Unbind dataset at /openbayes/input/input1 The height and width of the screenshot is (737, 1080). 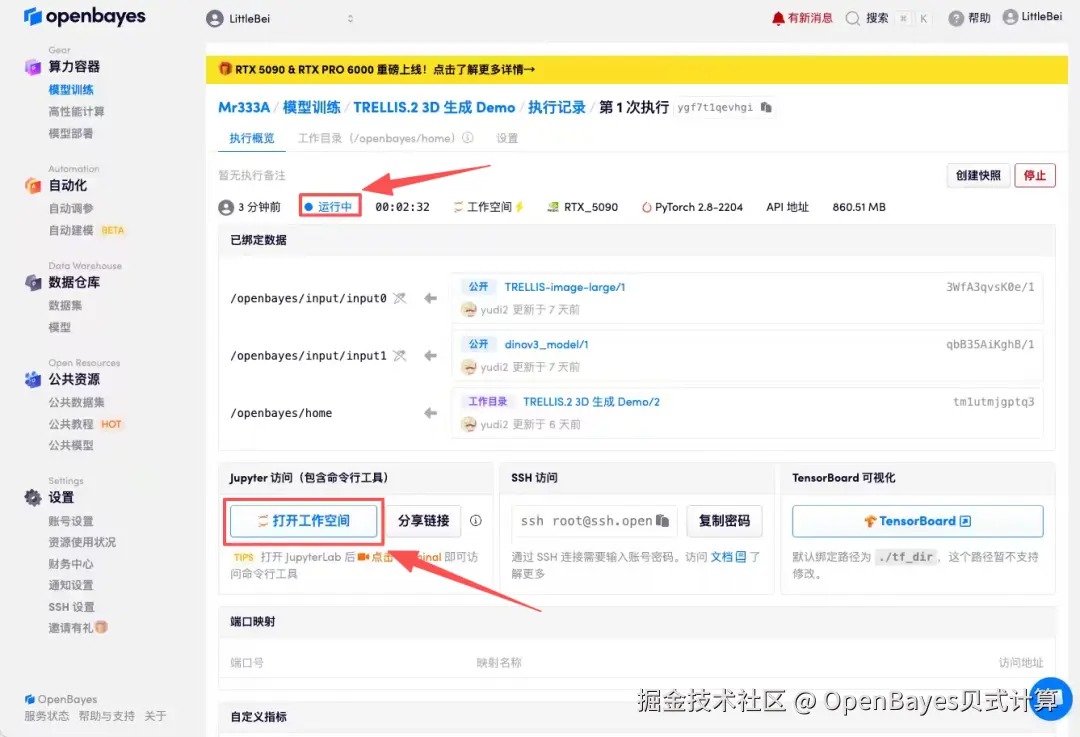pyautogui.click(x=399, y=355)
